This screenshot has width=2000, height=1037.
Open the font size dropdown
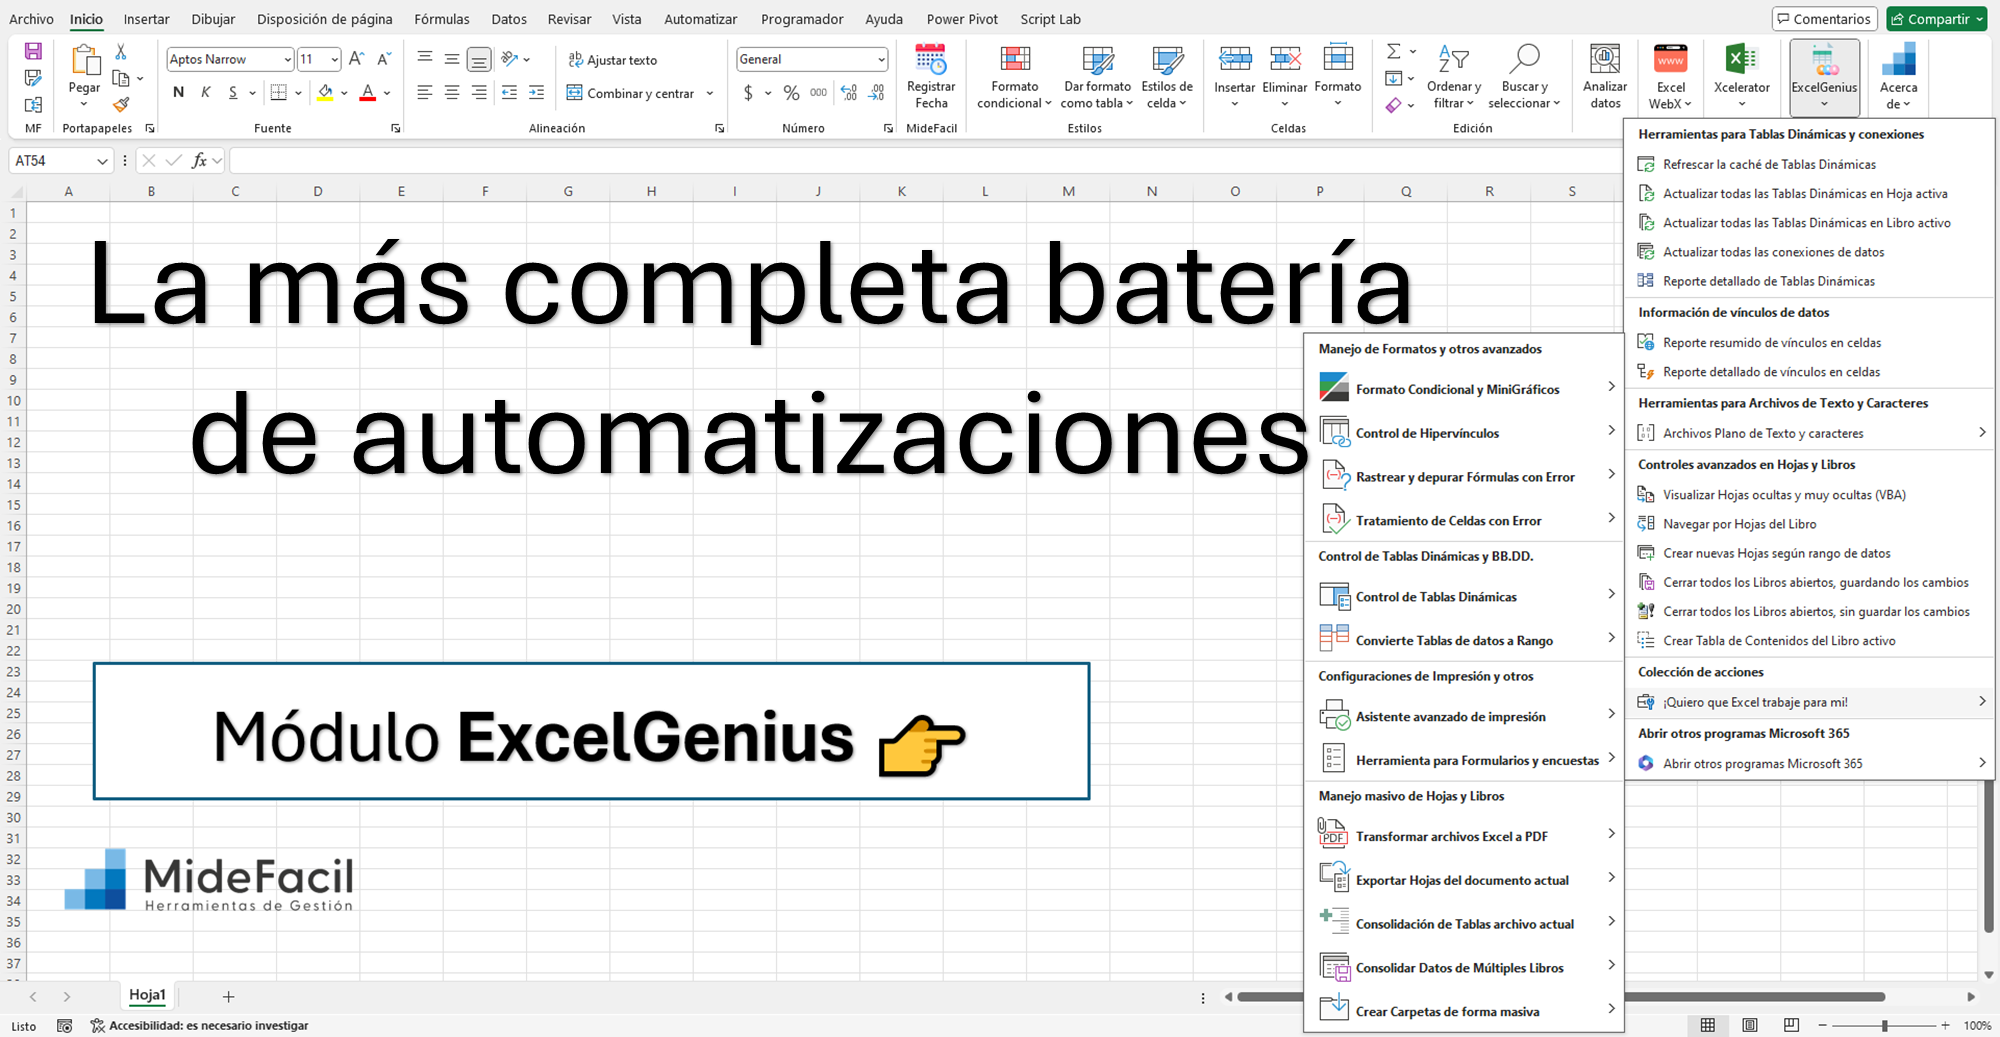coord(334,60)
